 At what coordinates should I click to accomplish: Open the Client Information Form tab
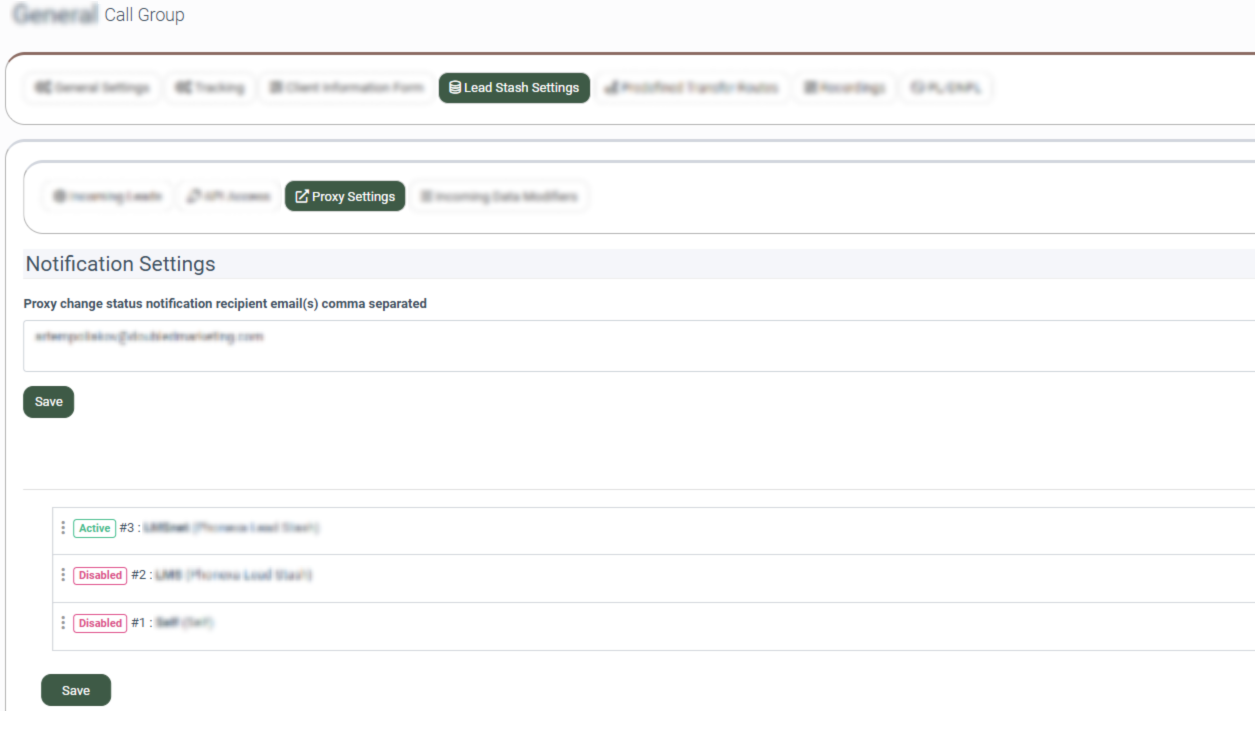pos(347,88)
